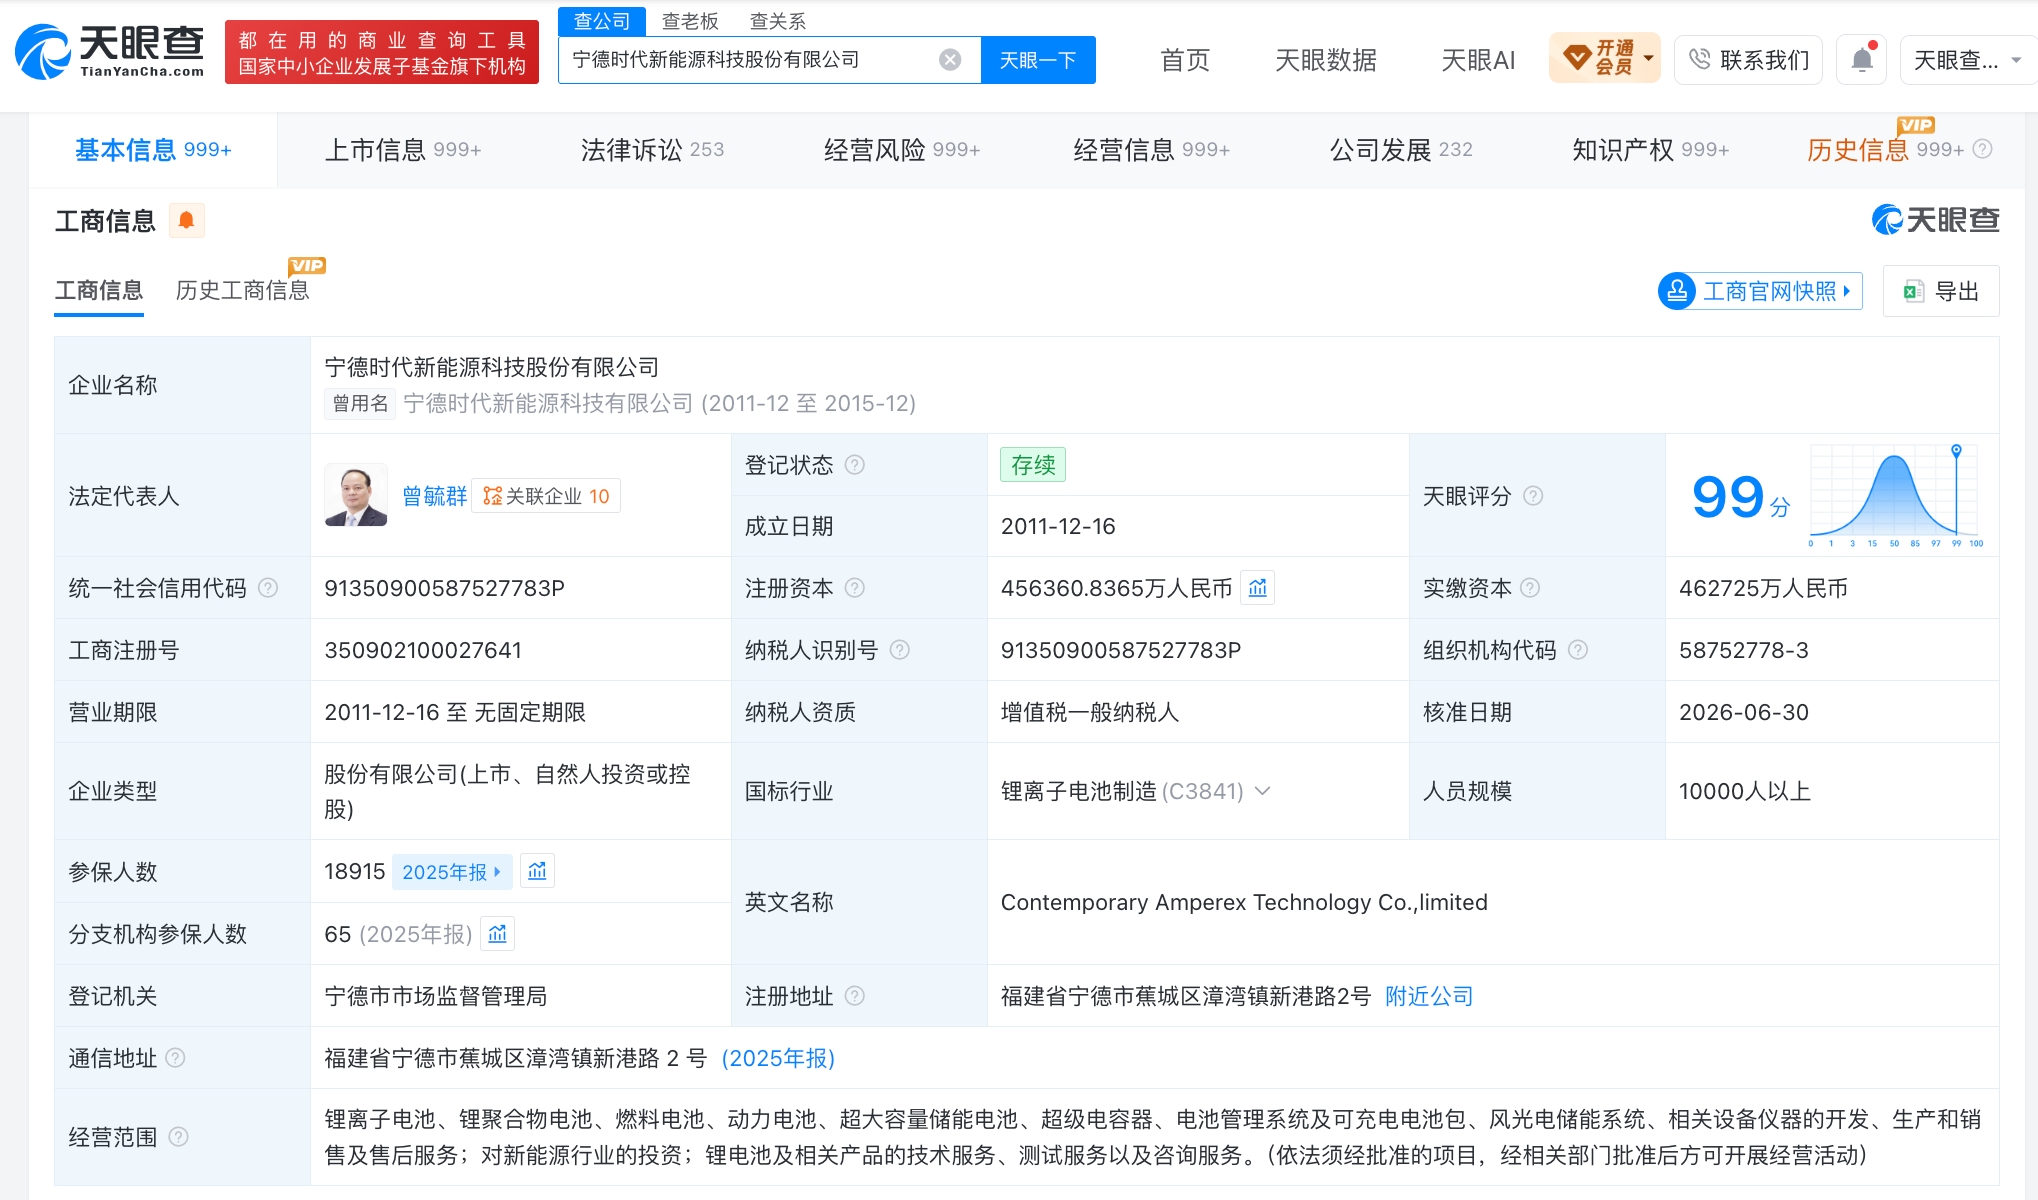Expand the 2025年报 insured count tag

coord(451,872)
